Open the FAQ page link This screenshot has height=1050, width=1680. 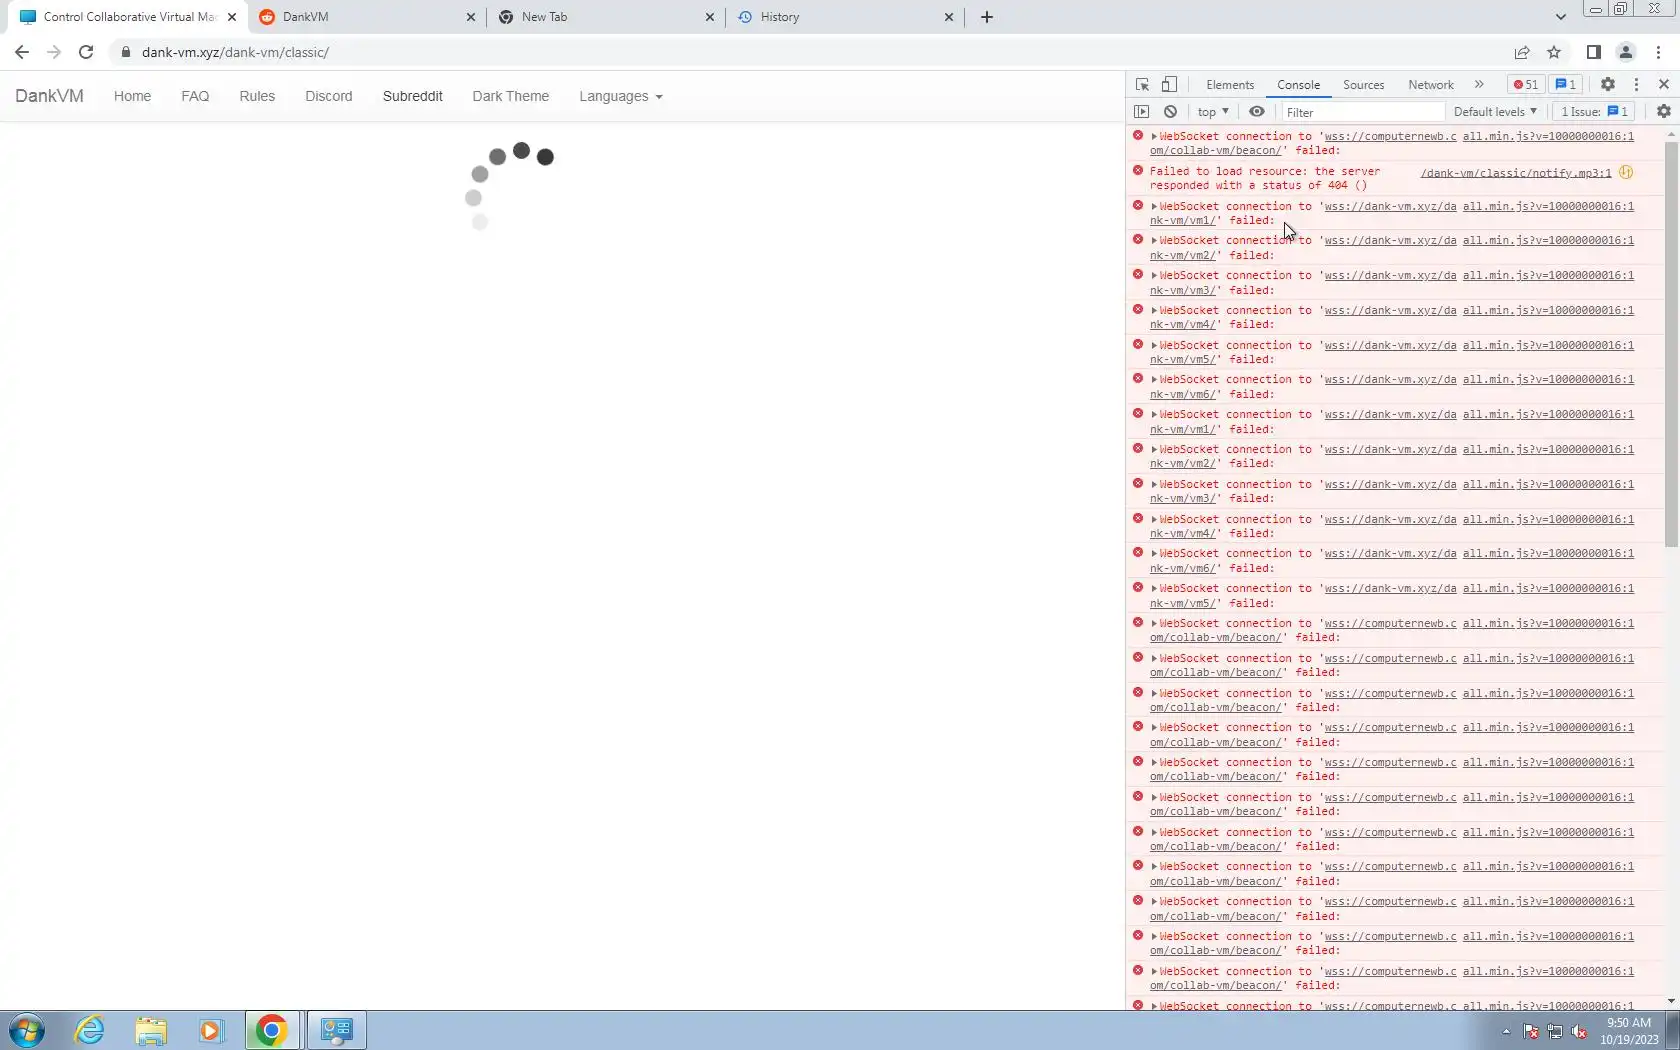tap(195, 96)
